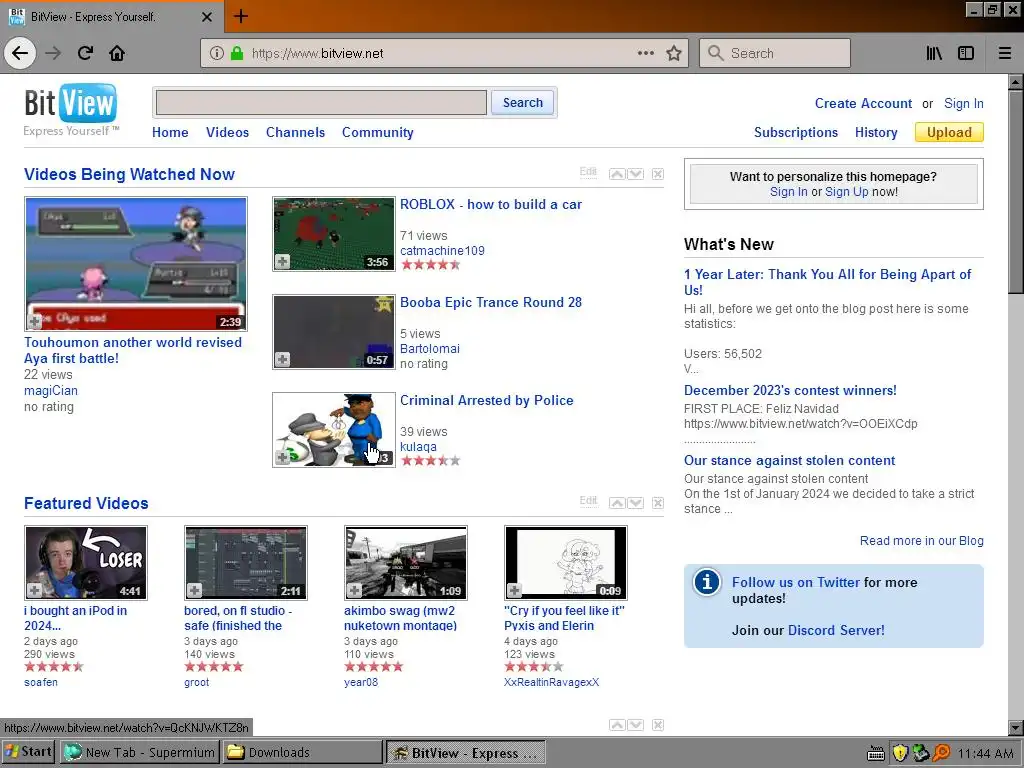The width and height of the screenshot is (1024, 768).
Task: Click the security shield tray icon
Action: click(x=900, y=753)
